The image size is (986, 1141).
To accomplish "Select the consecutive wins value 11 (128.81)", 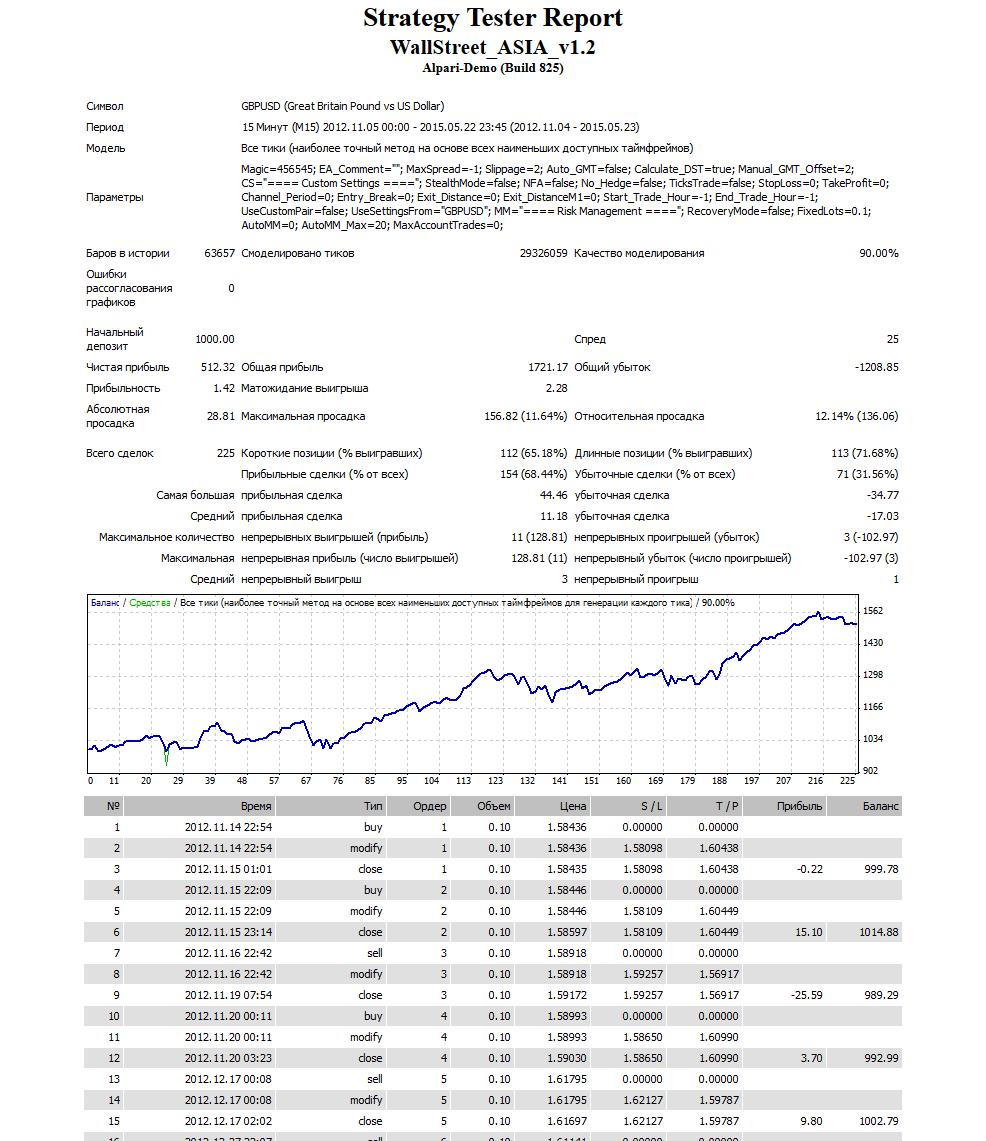I will tap(539, 538).
